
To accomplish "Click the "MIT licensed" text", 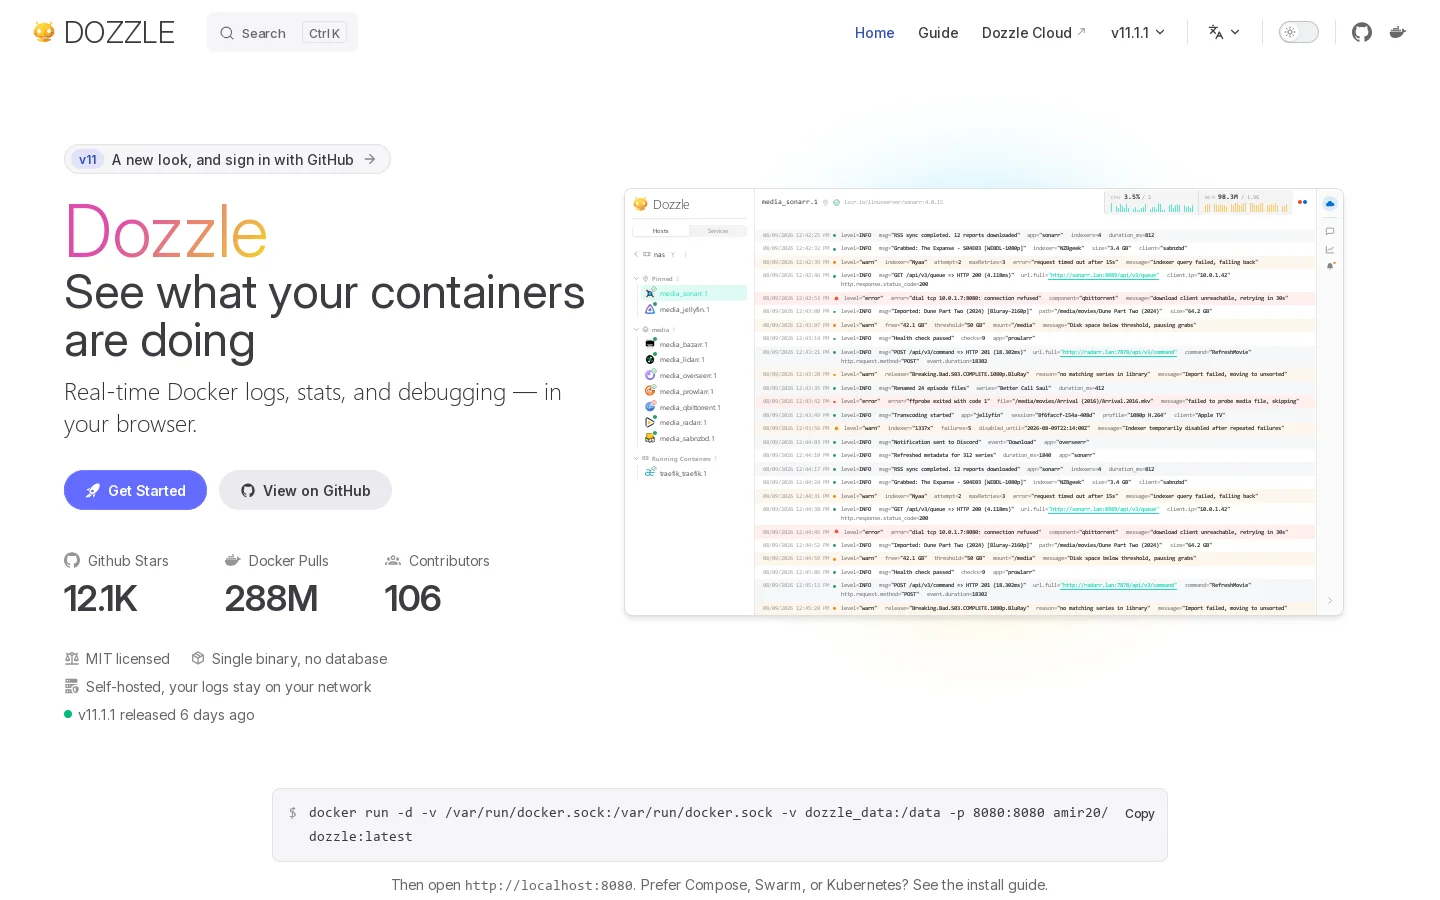I will point(128,659).
